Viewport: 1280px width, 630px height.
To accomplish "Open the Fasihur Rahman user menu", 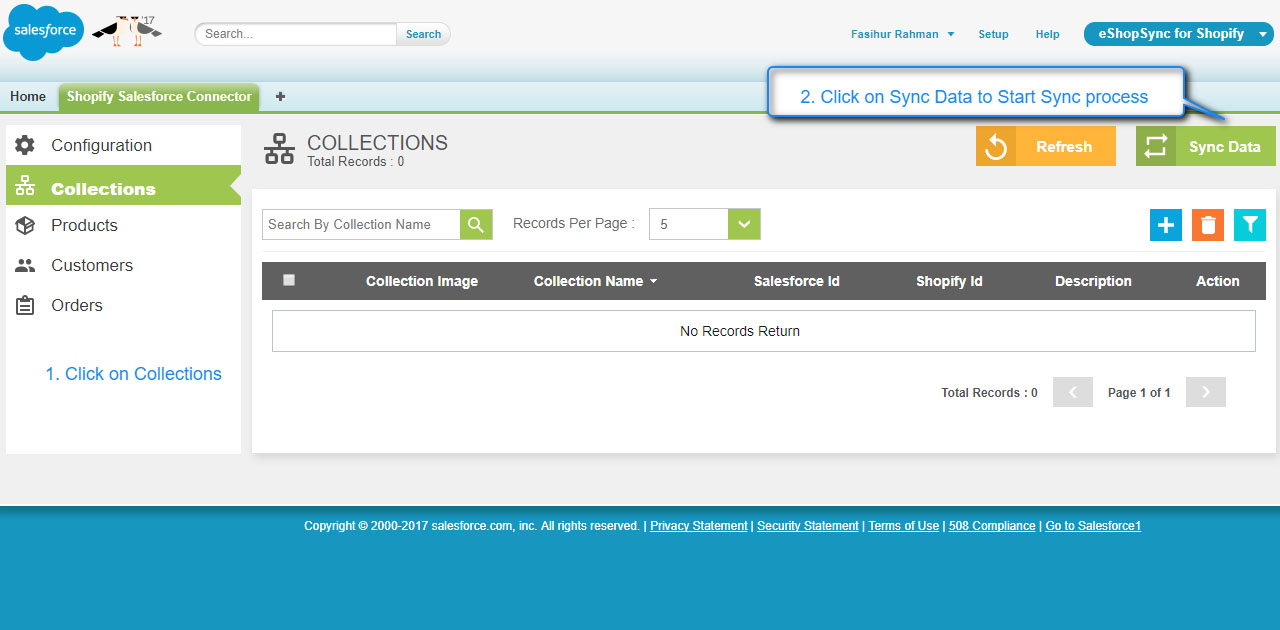I will [902, 34].
